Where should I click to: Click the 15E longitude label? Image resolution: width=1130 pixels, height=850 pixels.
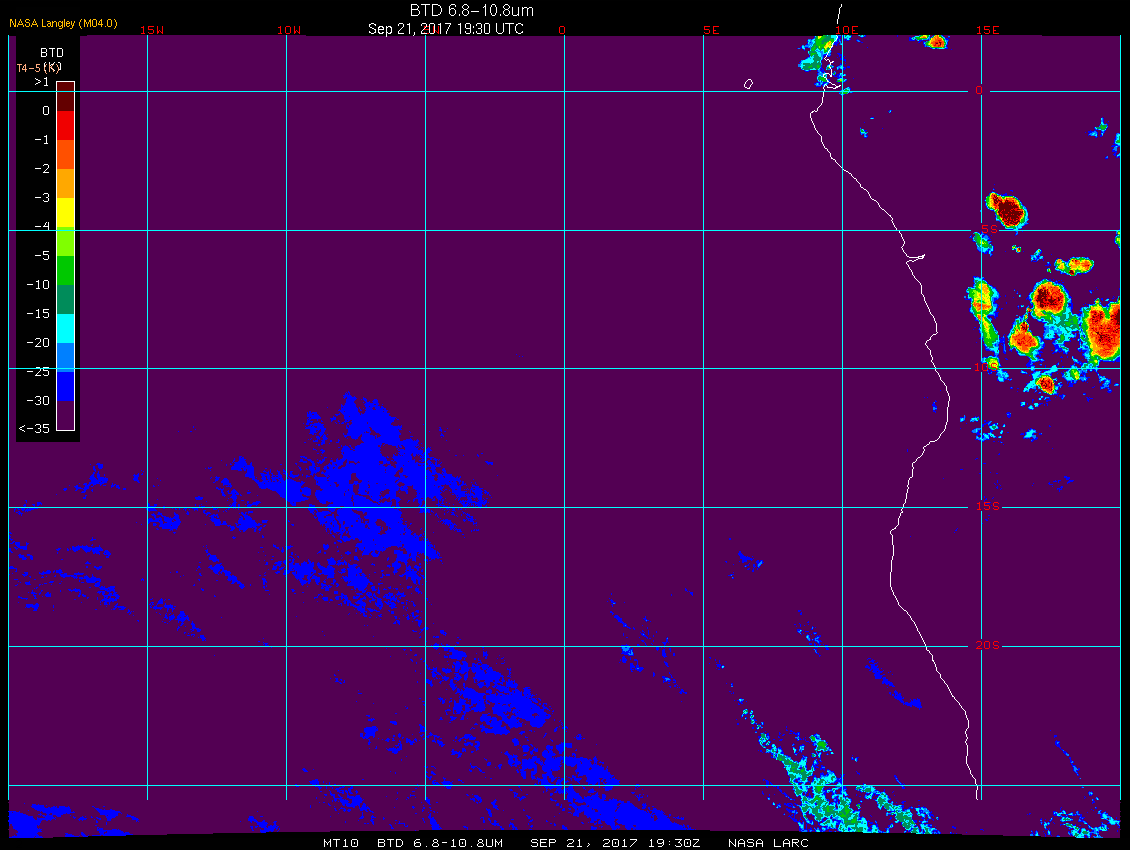coord(987,30)
